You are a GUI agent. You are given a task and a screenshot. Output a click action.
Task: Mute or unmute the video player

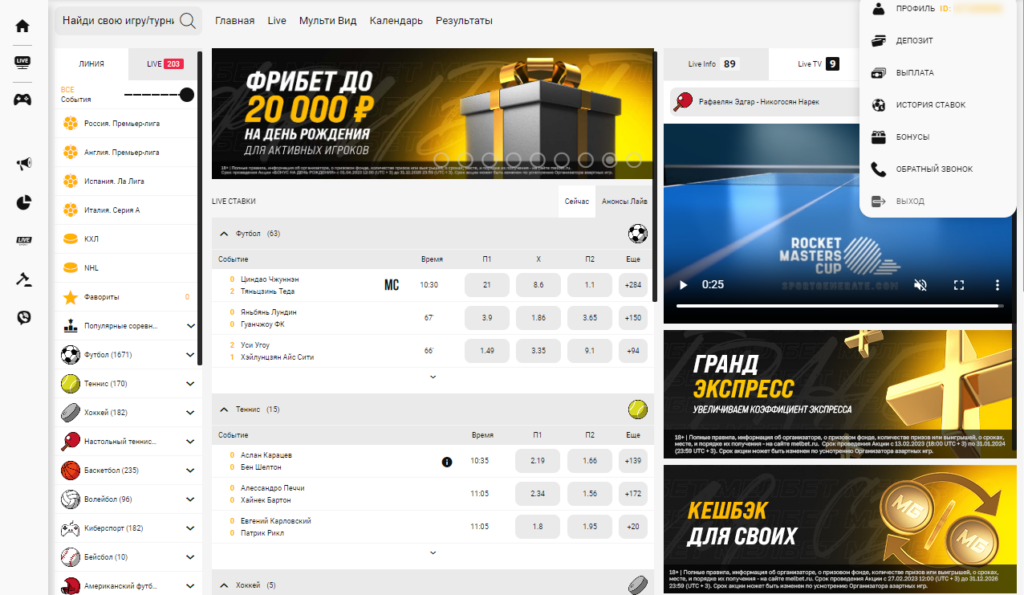point(920,285)
